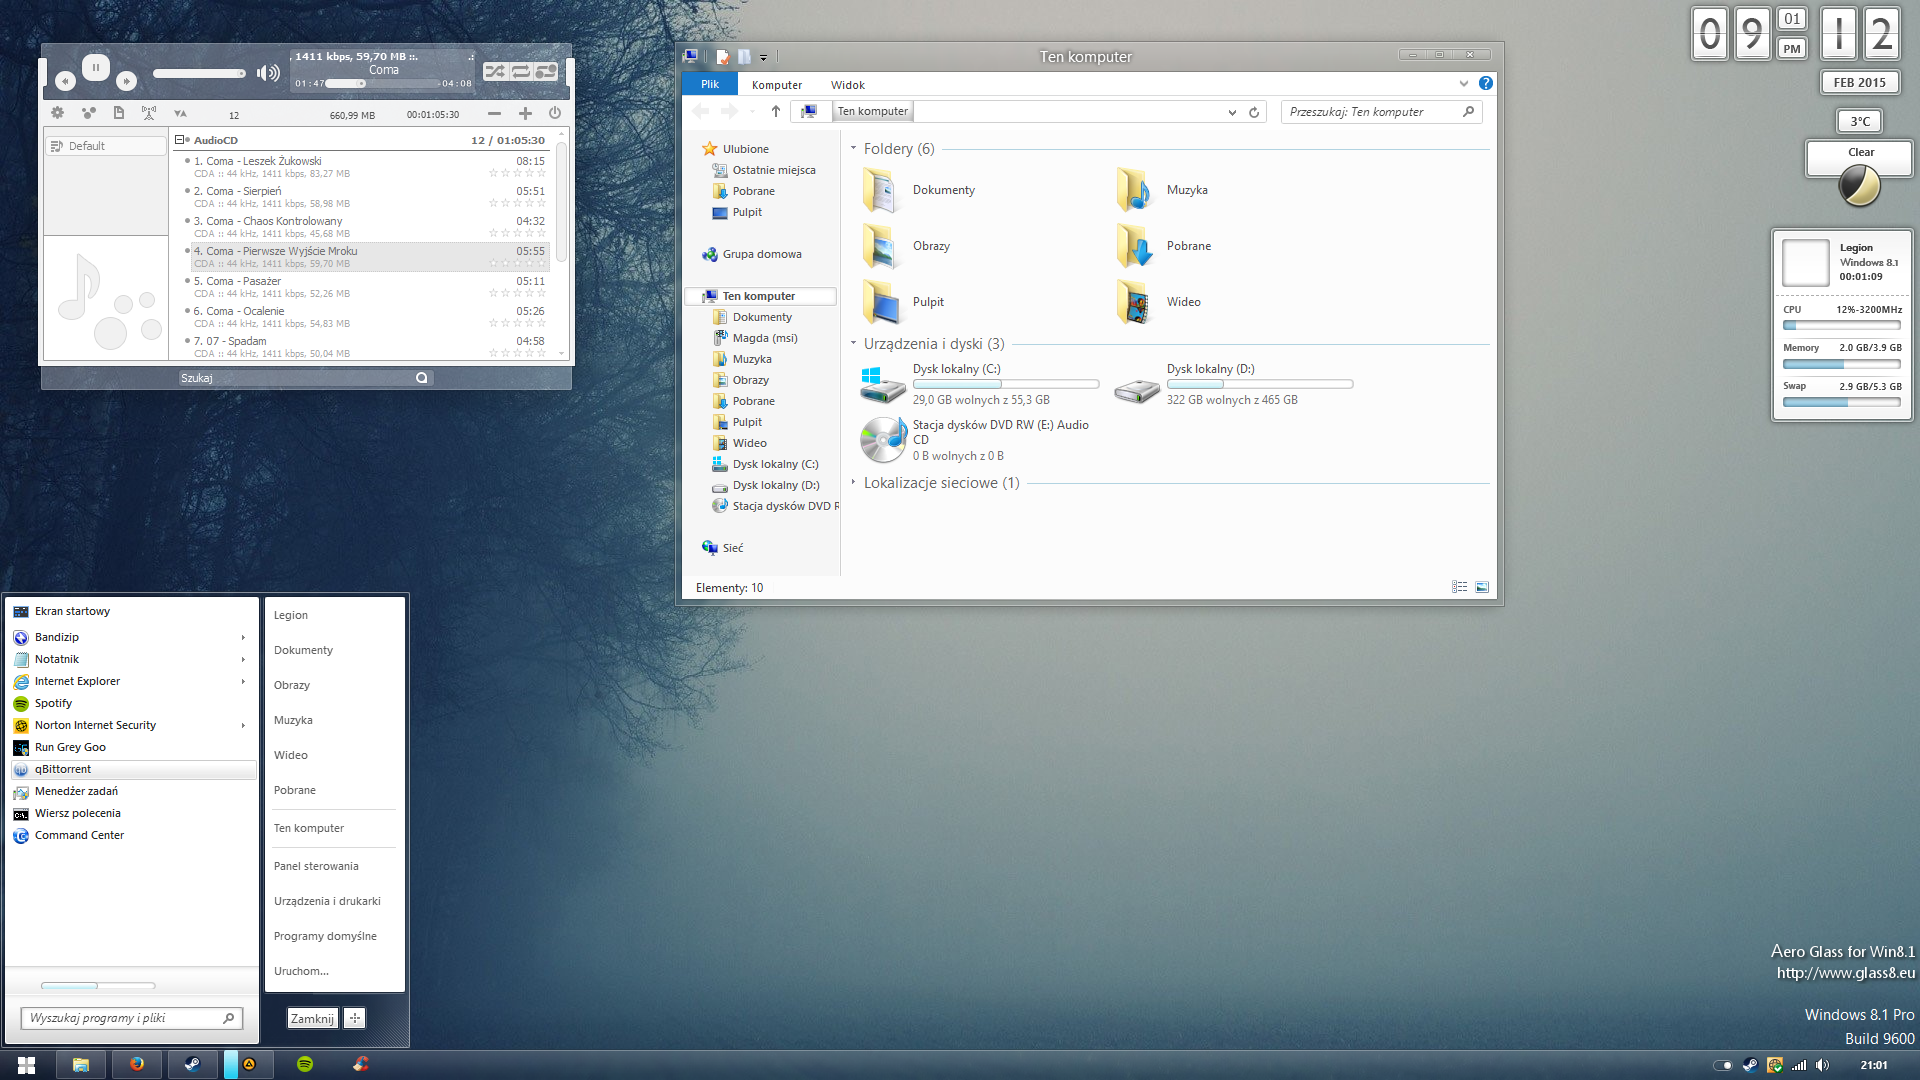Collapse the AudioCD playlist group
1920x1080 pixels.
coord(180,140)
